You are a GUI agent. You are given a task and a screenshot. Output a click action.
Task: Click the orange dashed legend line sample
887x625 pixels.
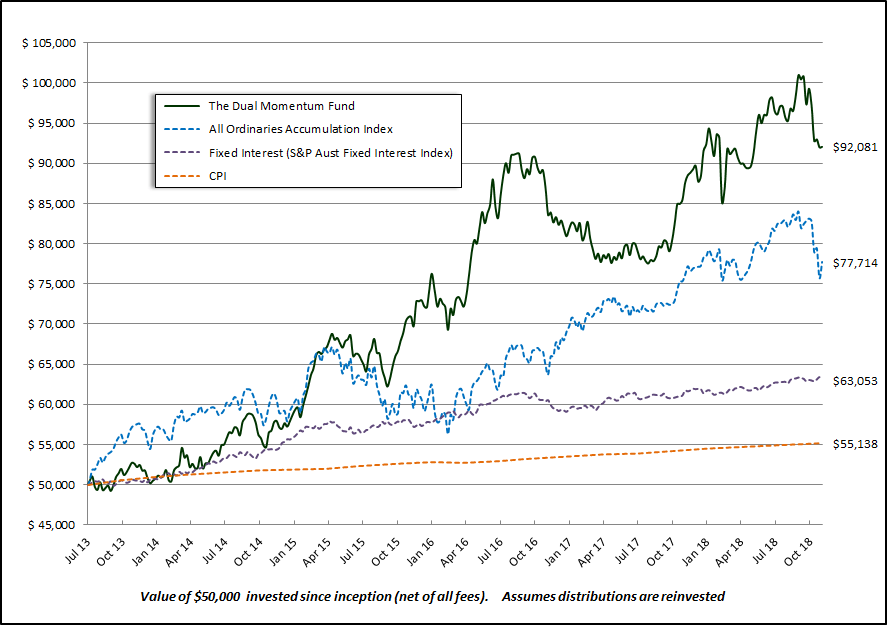[179, 177]
